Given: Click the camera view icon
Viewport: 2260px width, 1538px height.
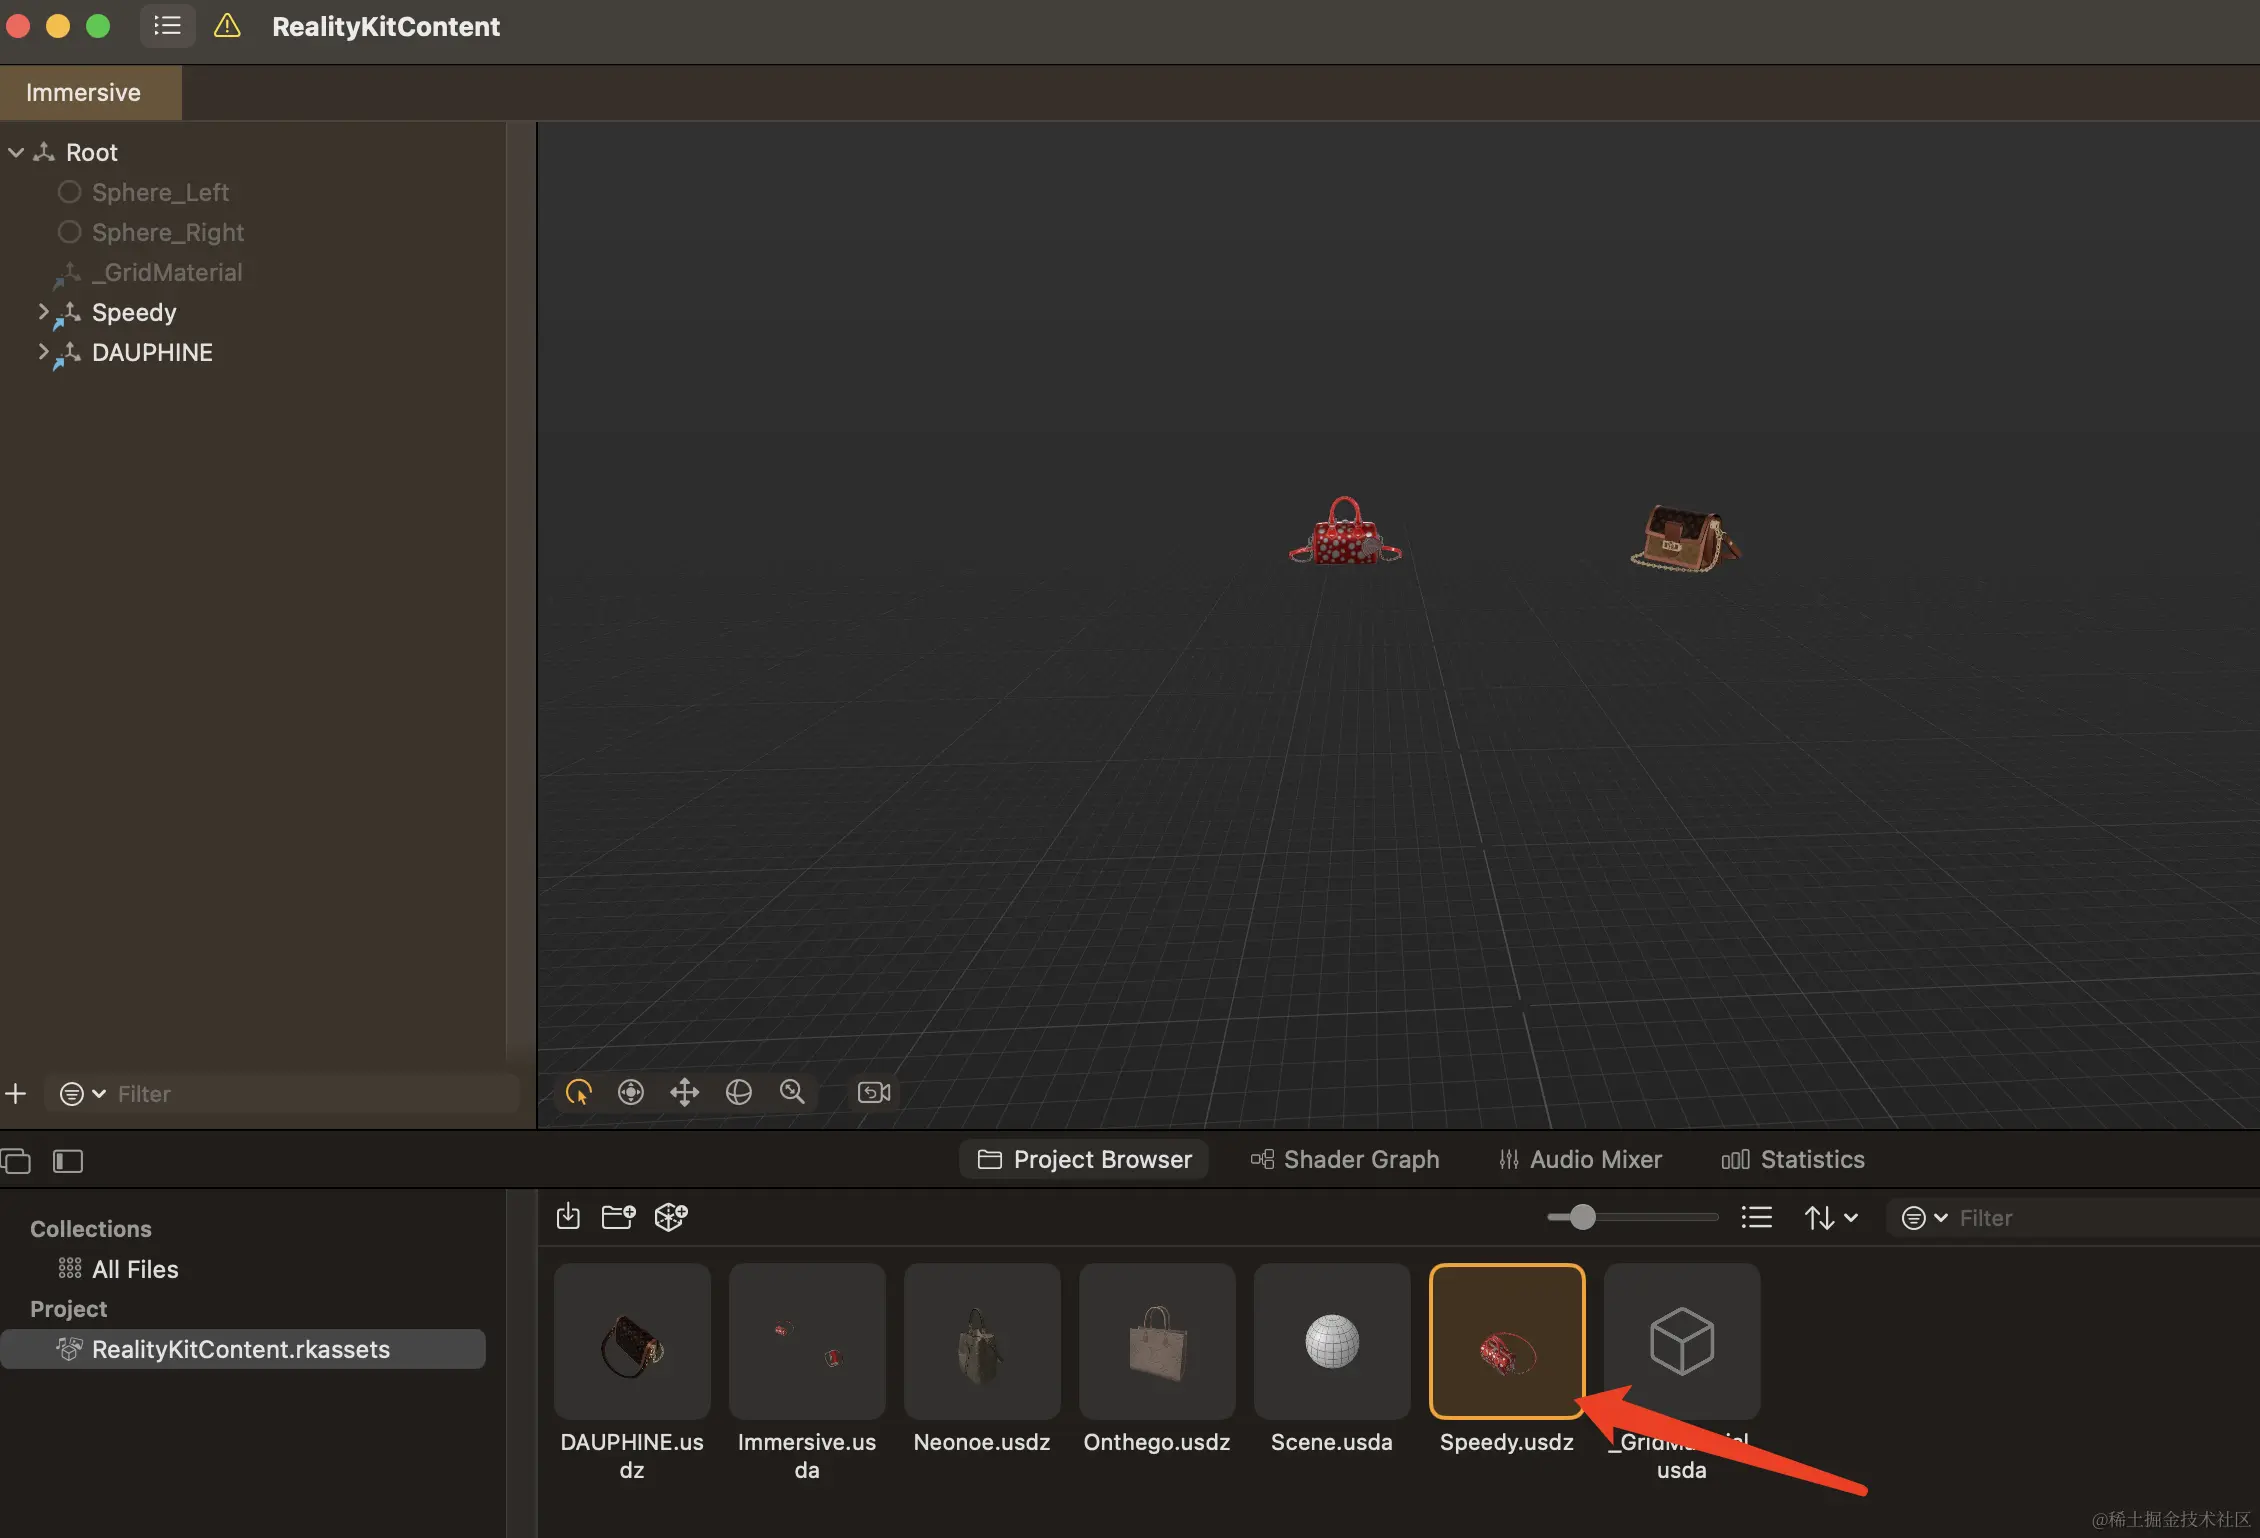Looking at the screenshot, I should pos(874,1092).
